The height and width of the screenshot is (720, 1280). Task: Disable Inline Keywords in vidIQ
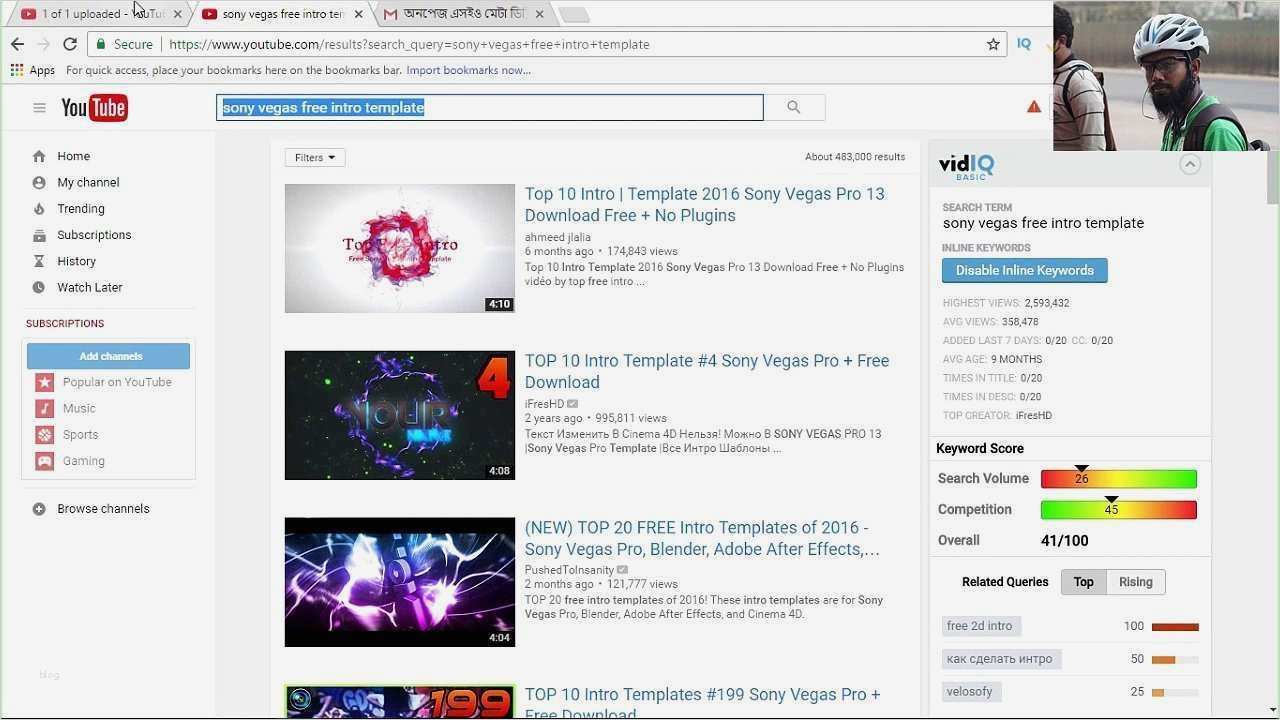click(x=1024, y=270)
